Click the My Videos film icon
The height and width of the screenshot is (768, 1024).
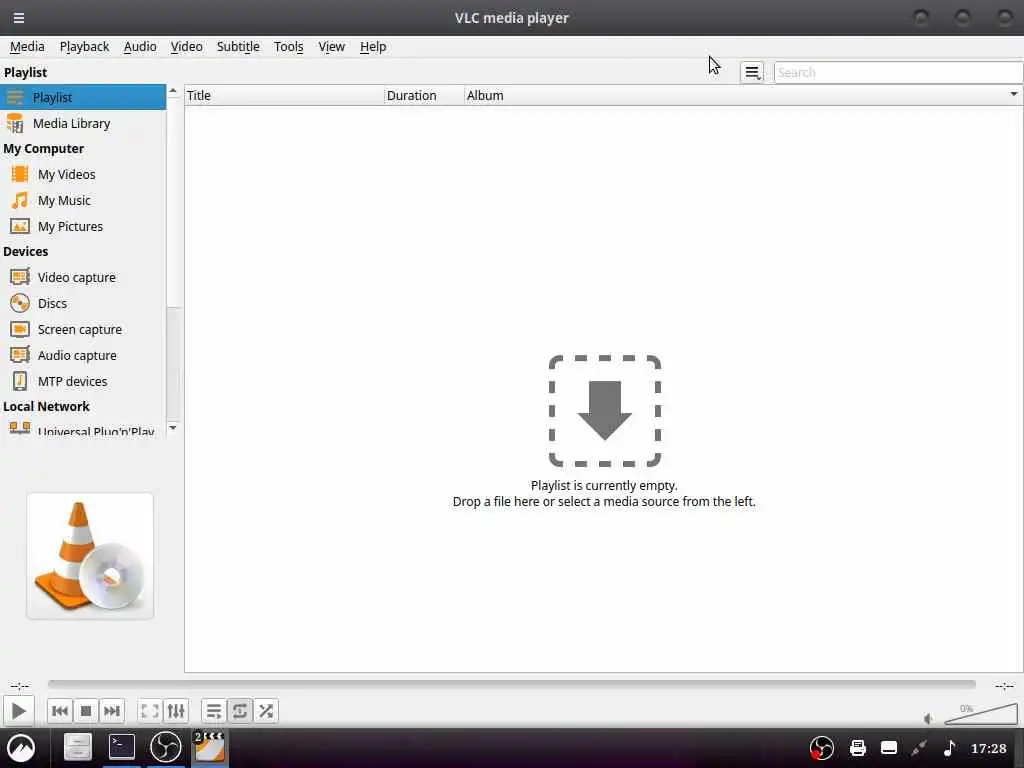pyautogui.click(x=20, y=174)
